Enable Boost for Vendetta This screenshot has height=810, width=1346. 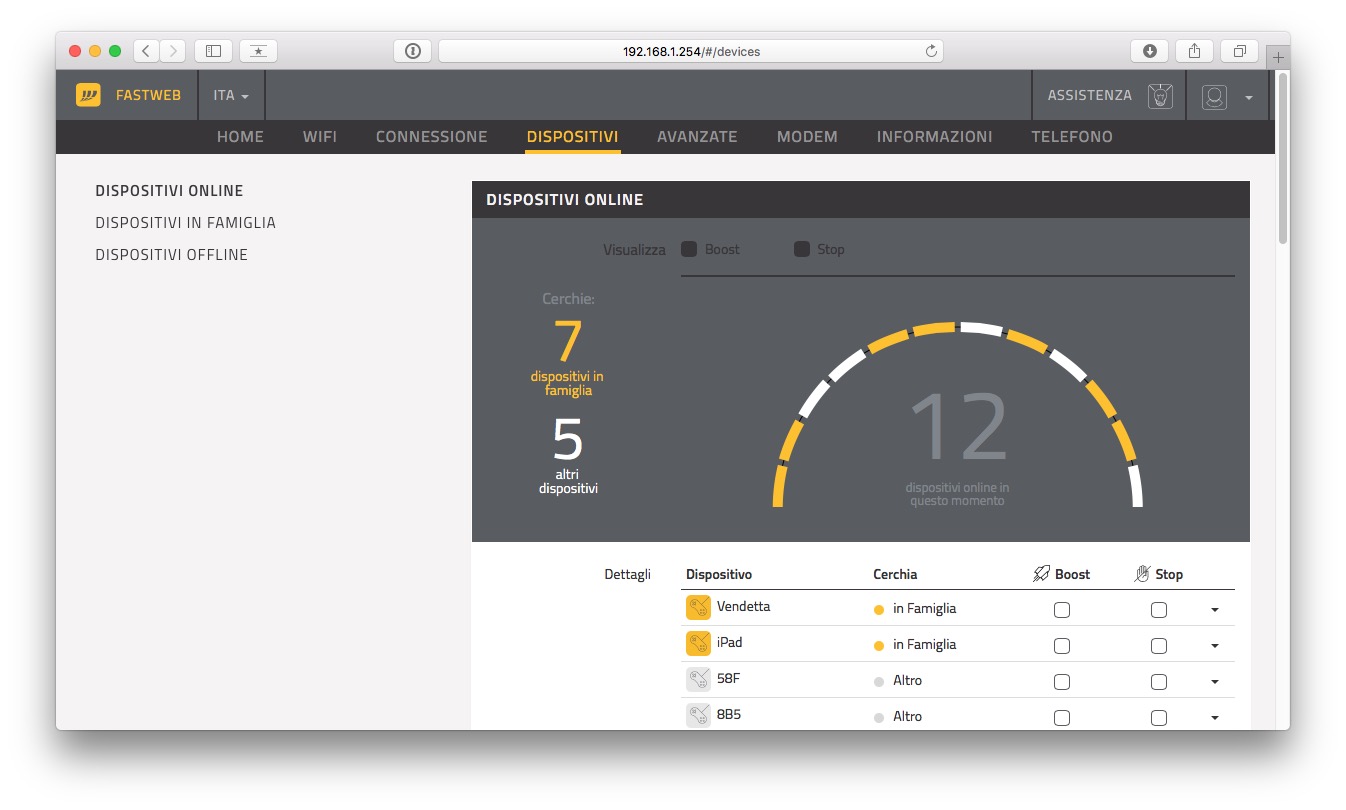(x=1062, y=610)
